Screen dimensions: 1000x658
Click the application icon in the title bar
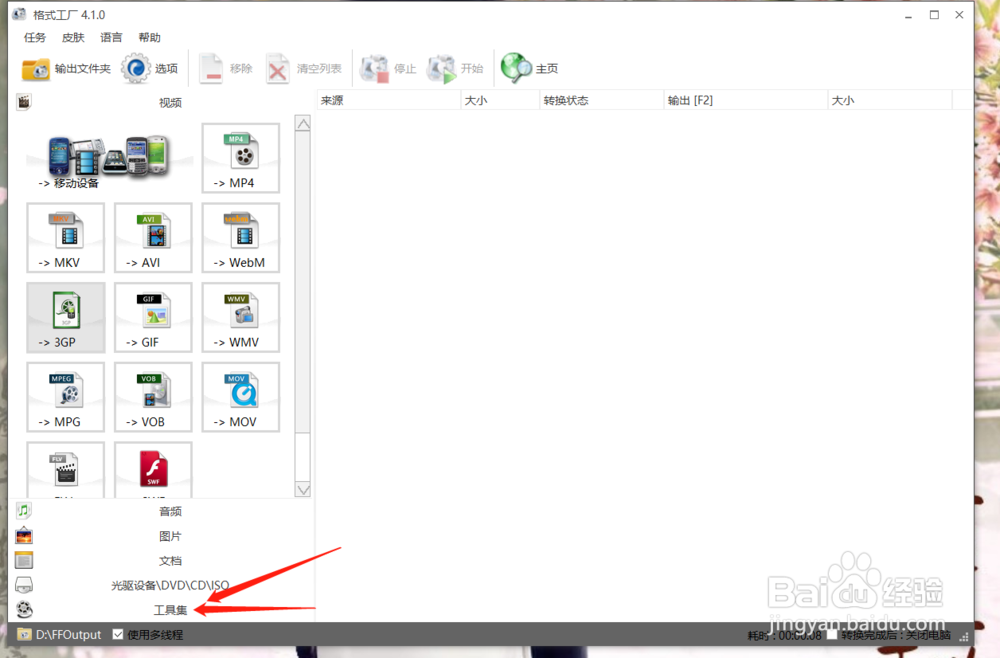20,14
